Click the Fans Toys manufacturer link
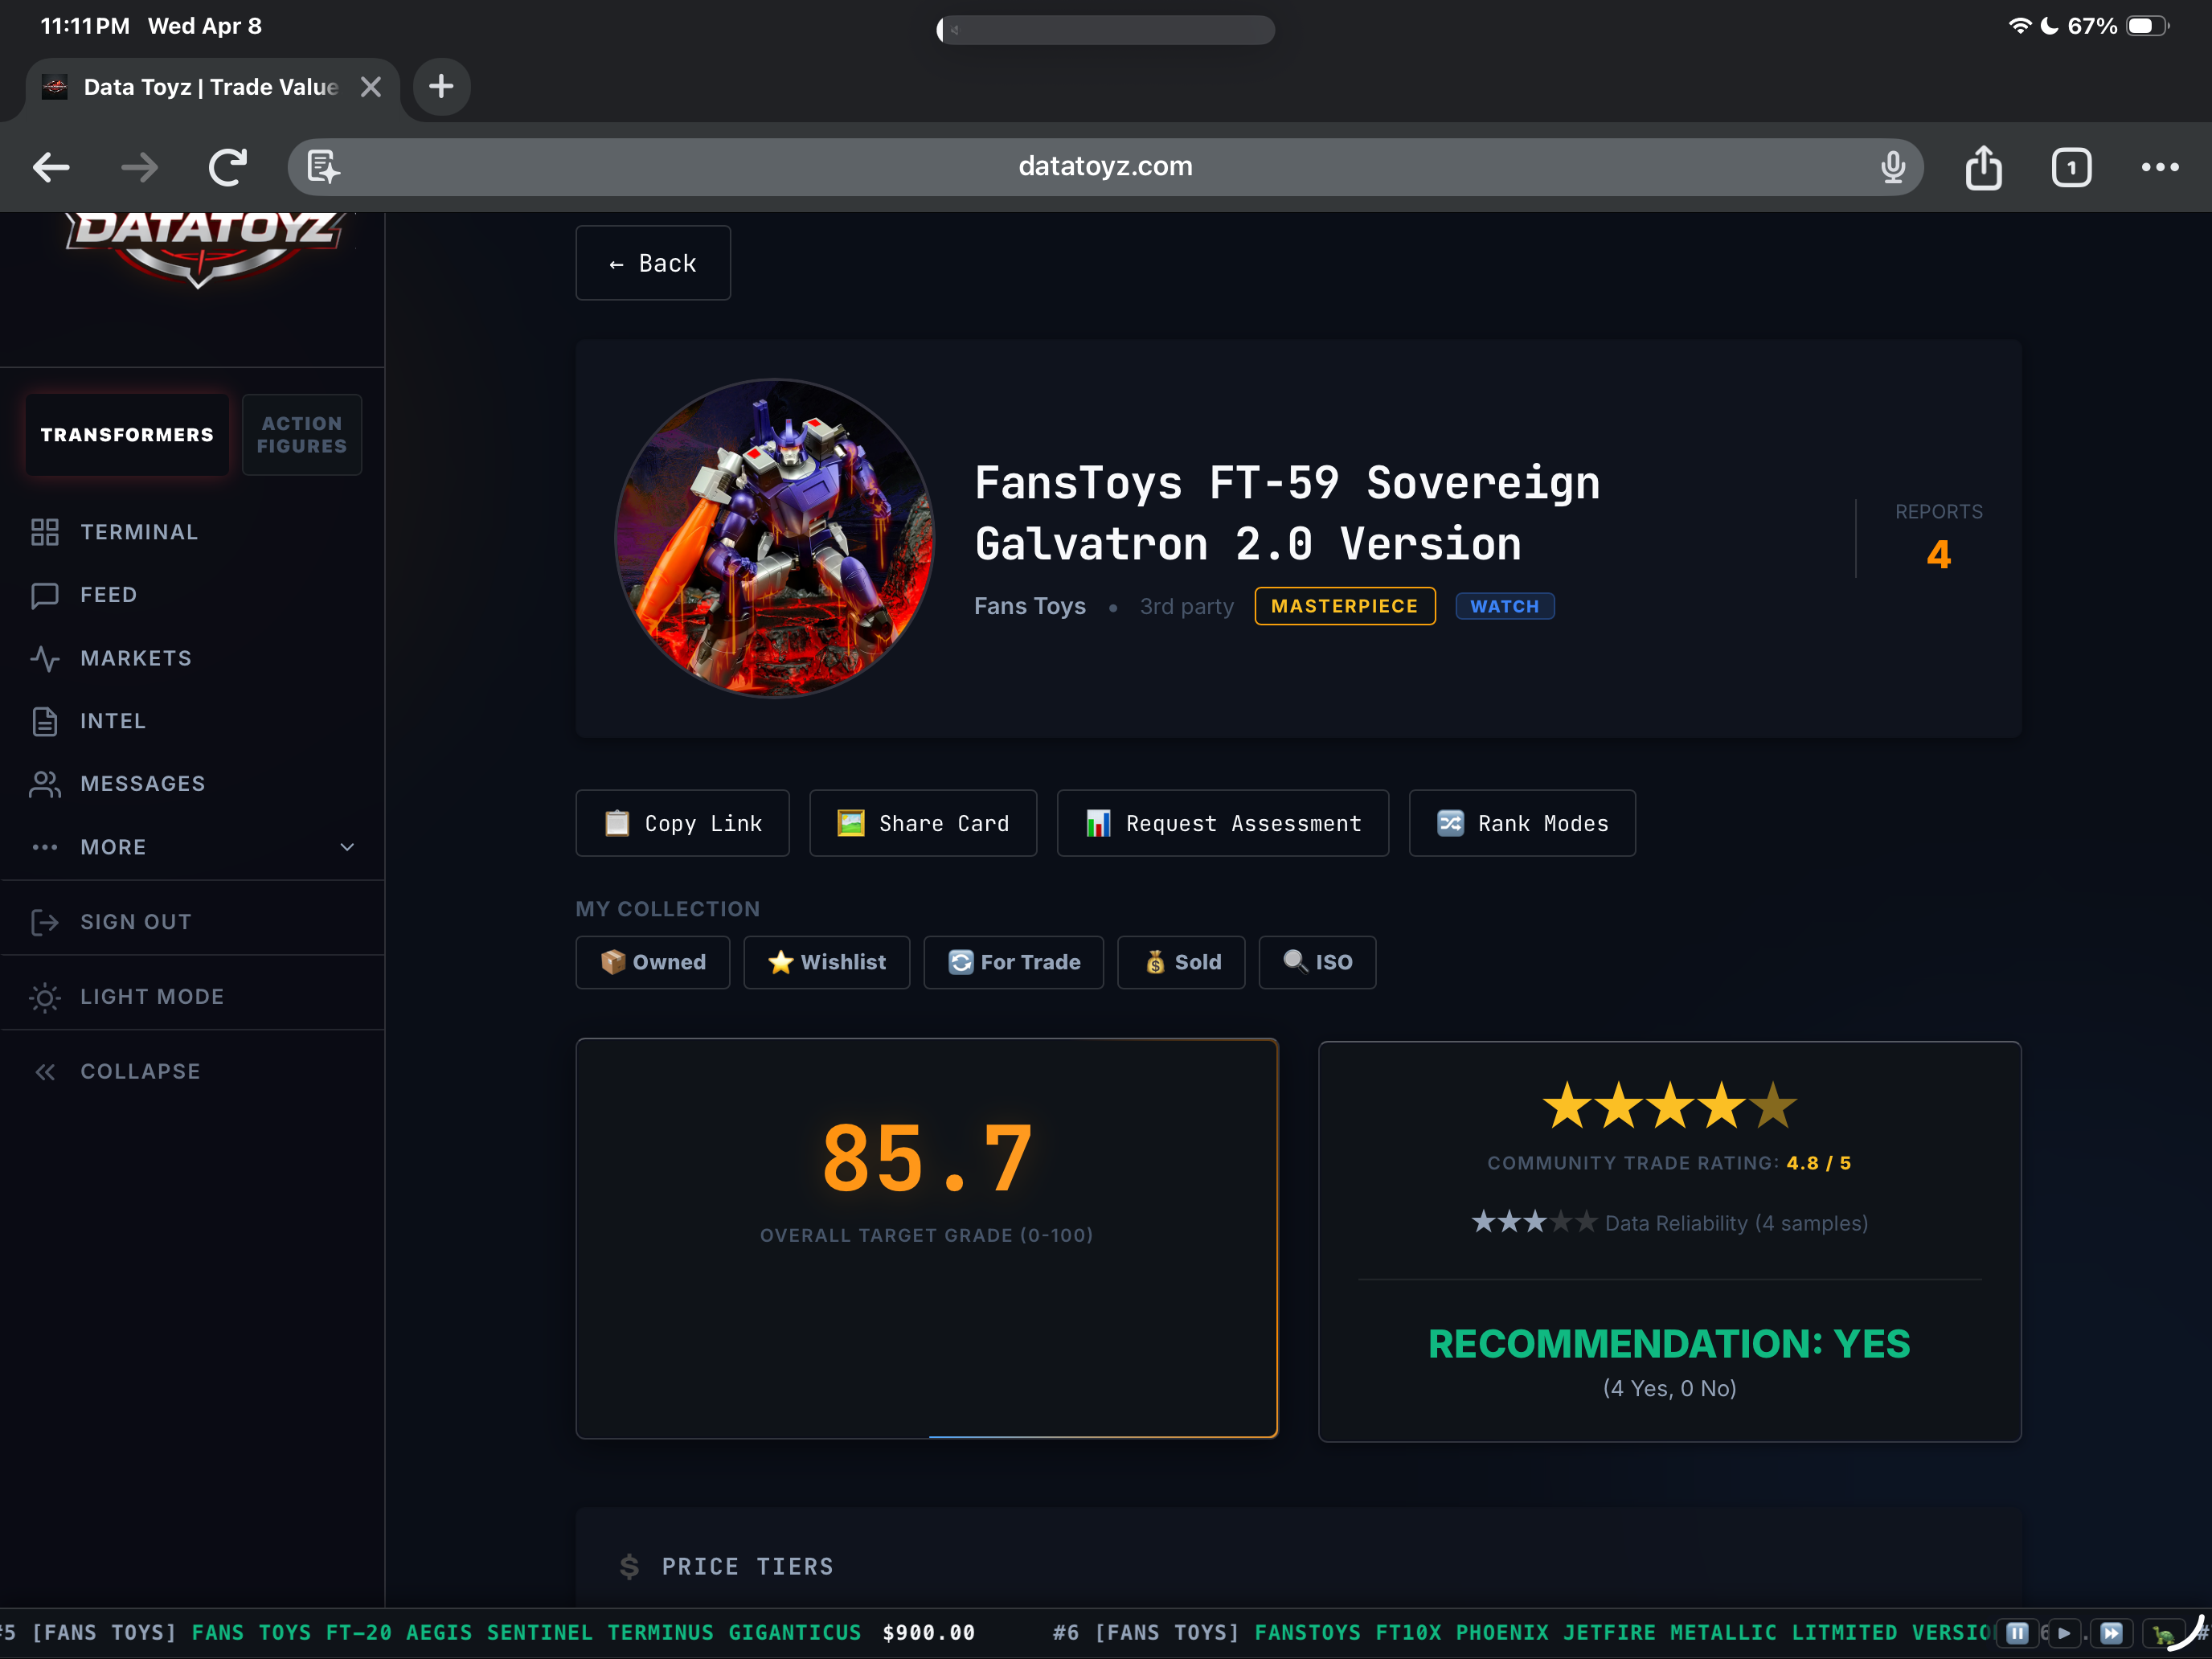 pyautogui.click(x=1029, y=606)
